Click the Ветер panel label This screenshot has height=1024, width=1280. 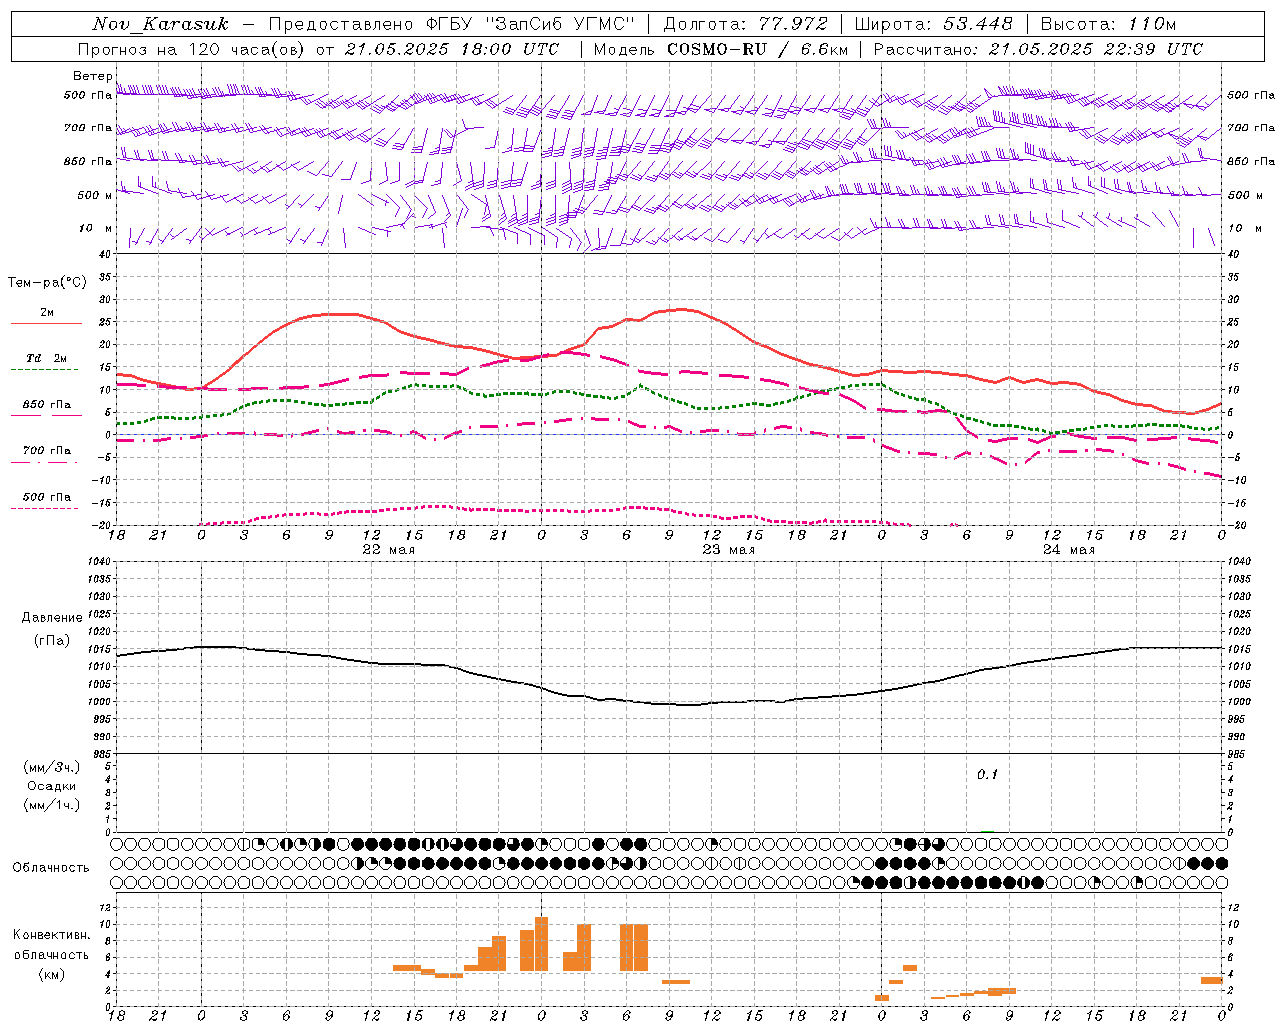point(92,76)
